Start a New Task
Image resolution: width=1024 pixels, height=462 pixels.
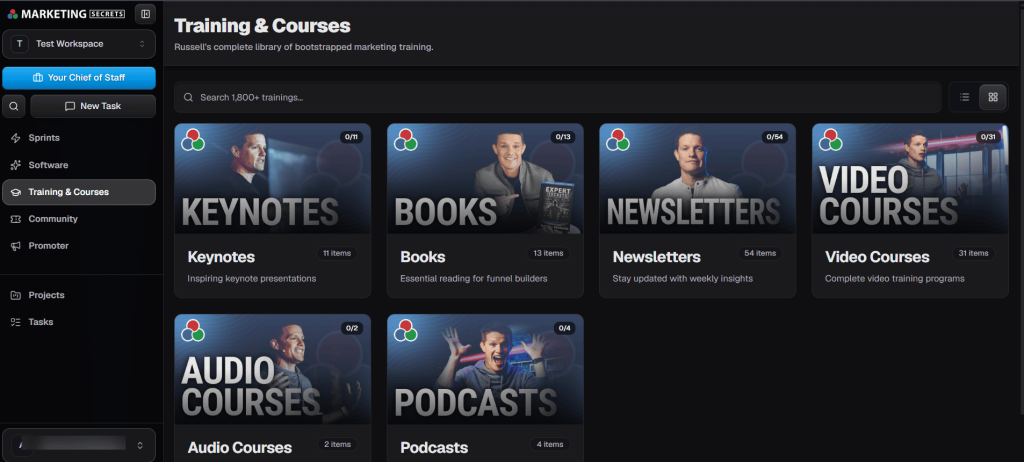point(93,106)
